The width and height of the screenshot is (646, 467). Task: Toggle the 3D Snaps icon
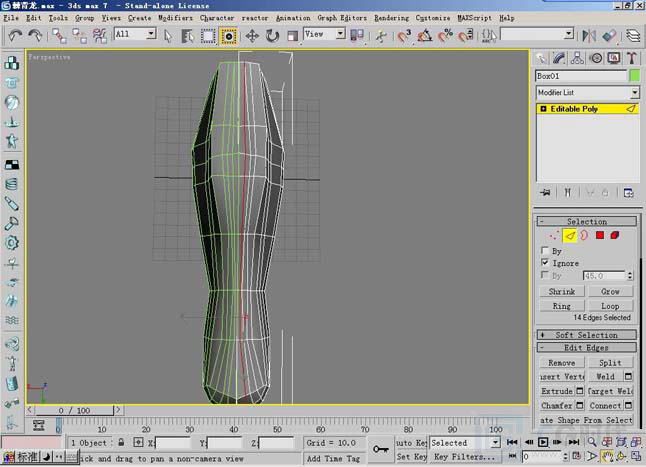point(404,36)
